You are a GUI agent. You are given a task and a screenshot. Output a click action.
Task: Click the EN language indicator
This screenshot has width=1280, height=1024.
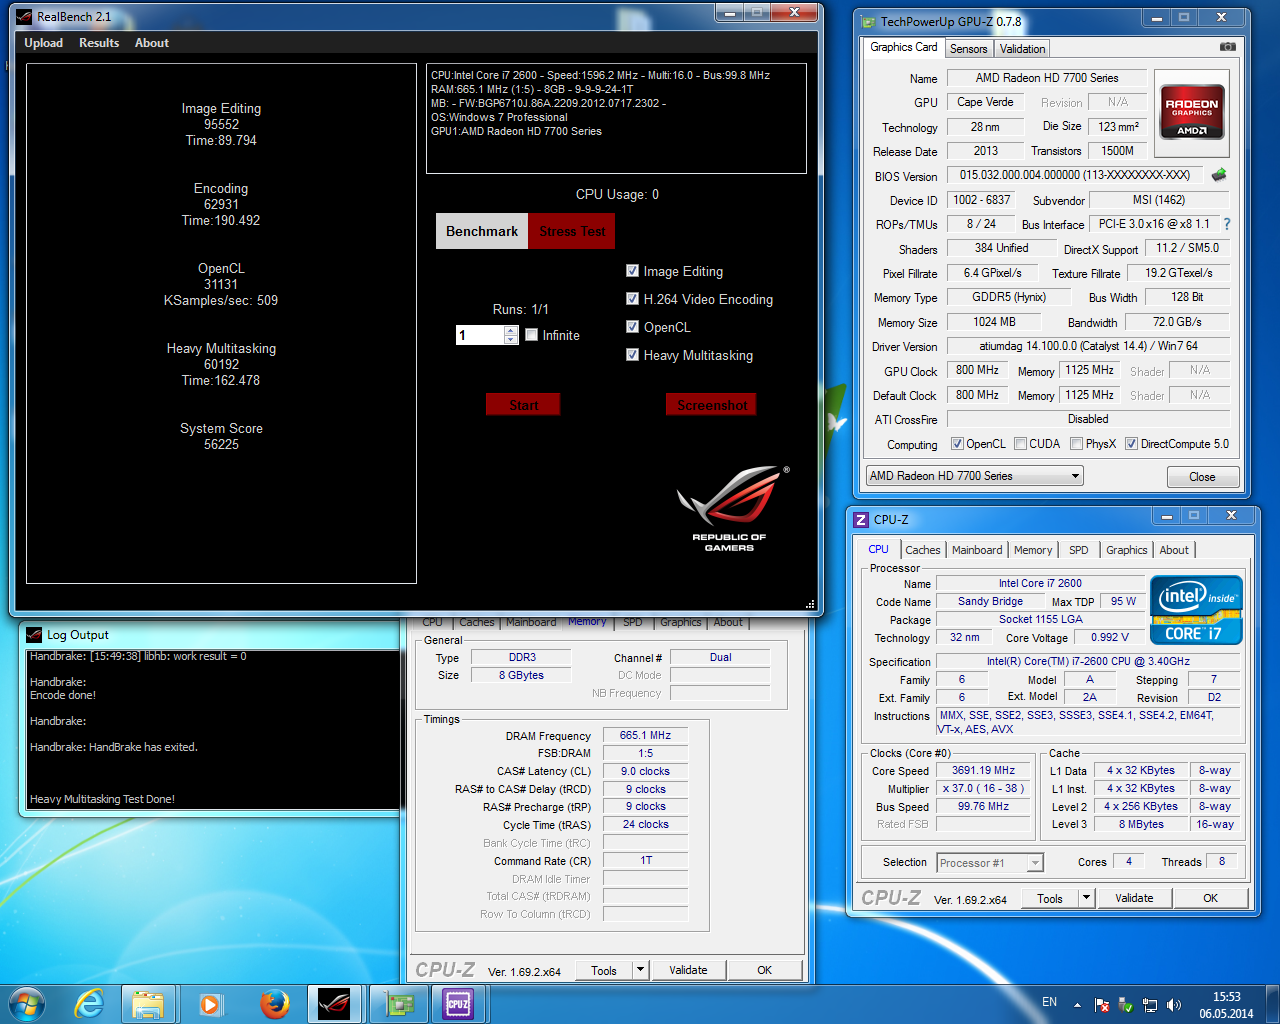pyautogui.click(x=1049, y=1002)
